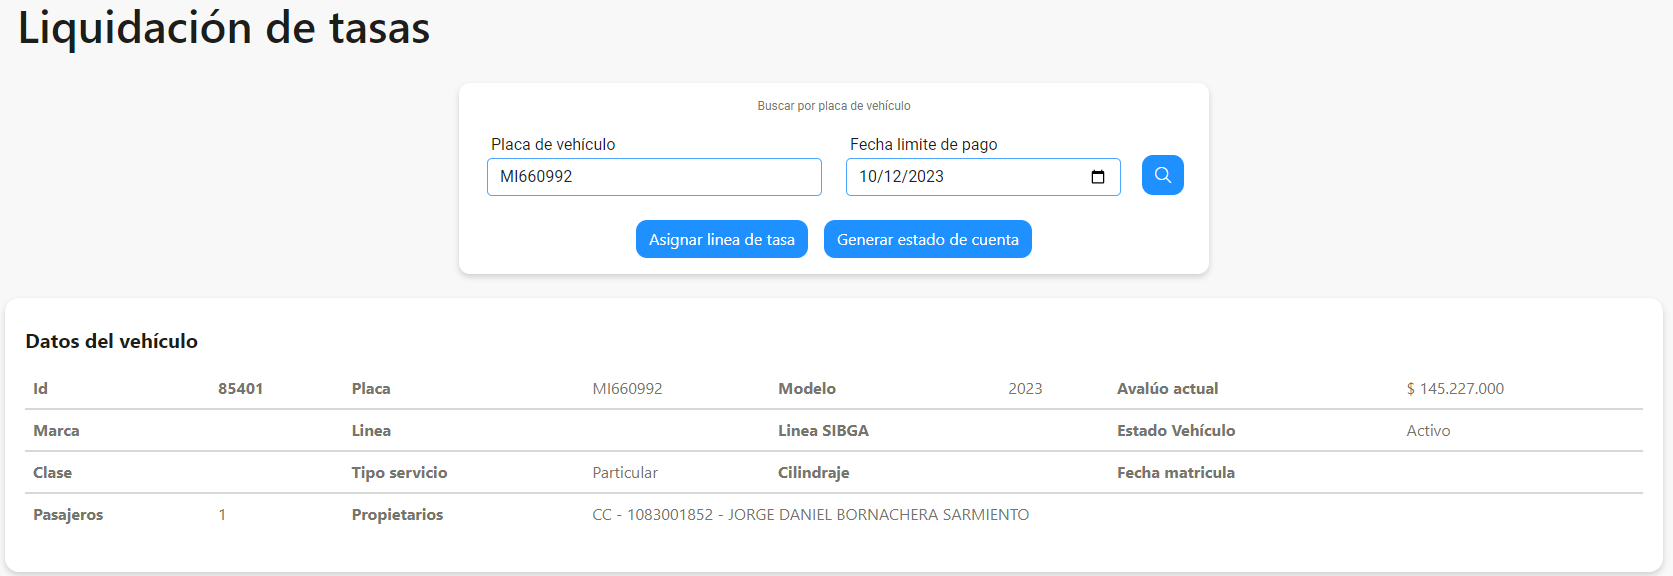Click Asignar linea de tasa button
1673x576 pixels.
coord(722,239)
